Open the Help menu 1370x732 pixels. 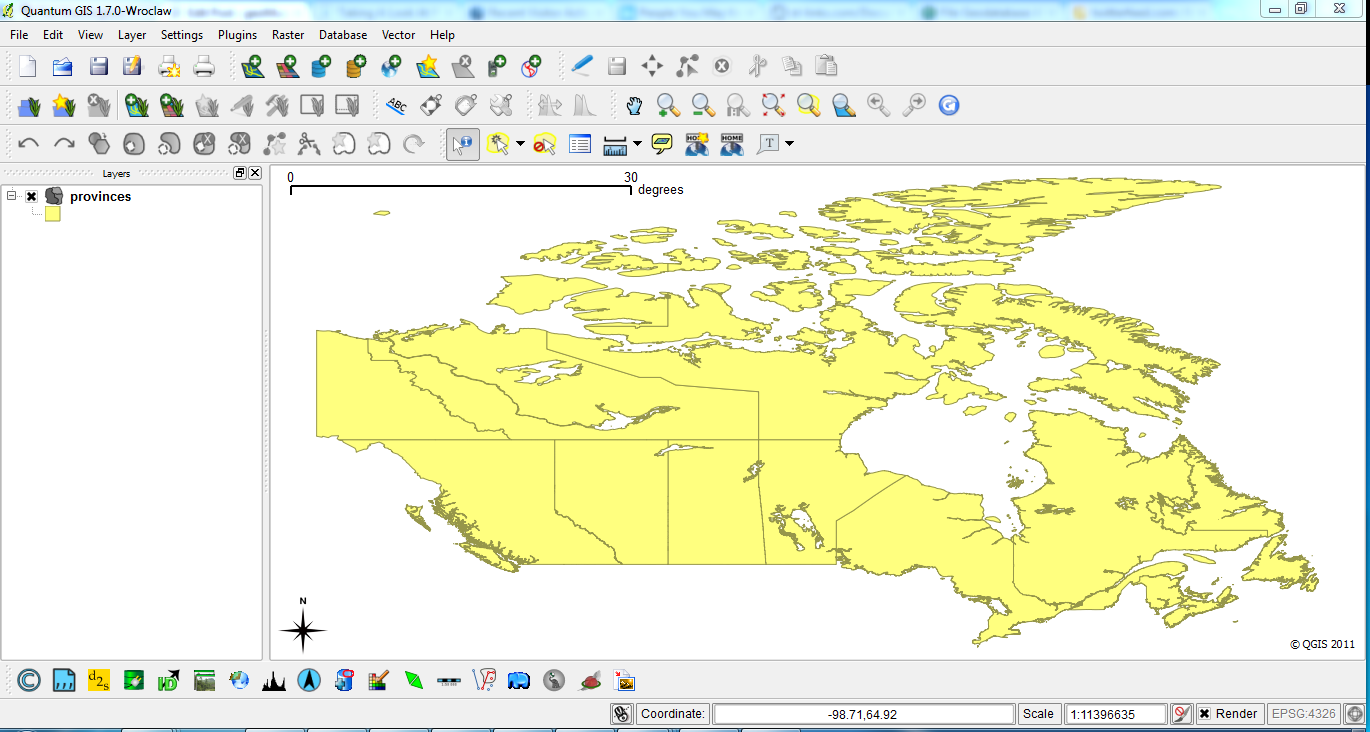point(442,34)
